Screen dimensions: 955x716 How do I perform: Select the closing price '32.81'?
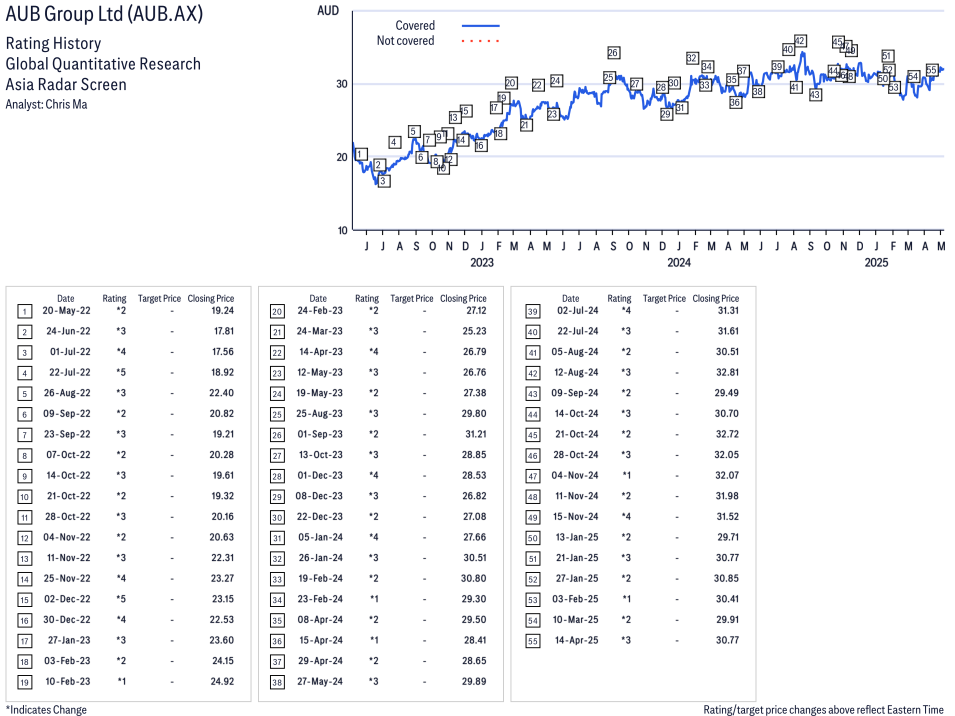(x=727, y=373)
